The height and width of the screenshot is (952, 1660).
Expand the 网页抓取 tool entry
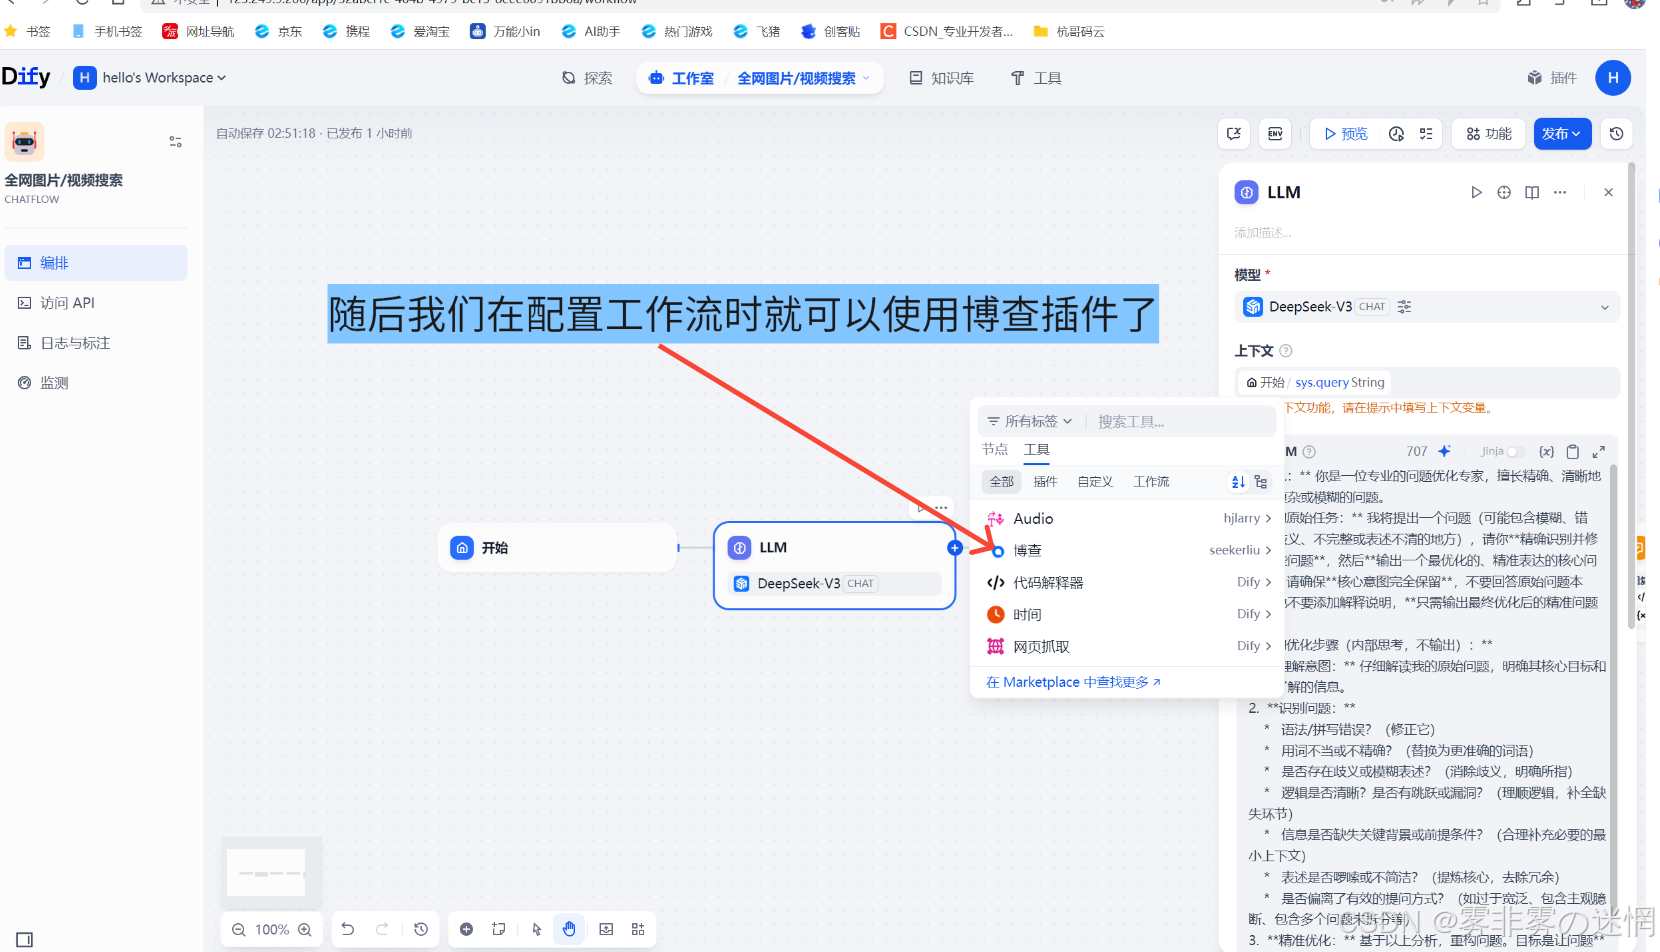point(1128,646)
